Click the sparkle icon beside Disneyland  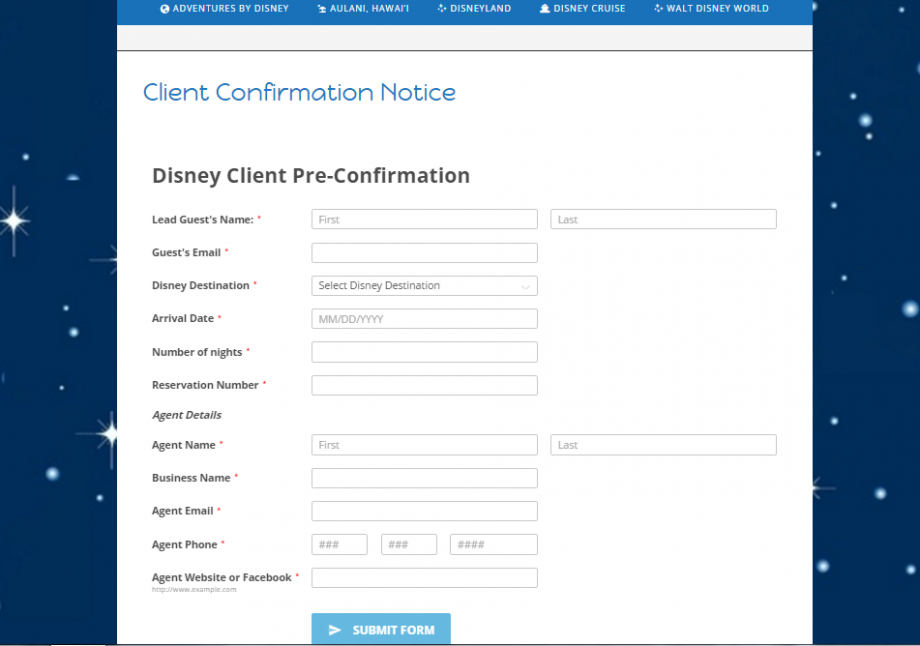click(442, 8)
